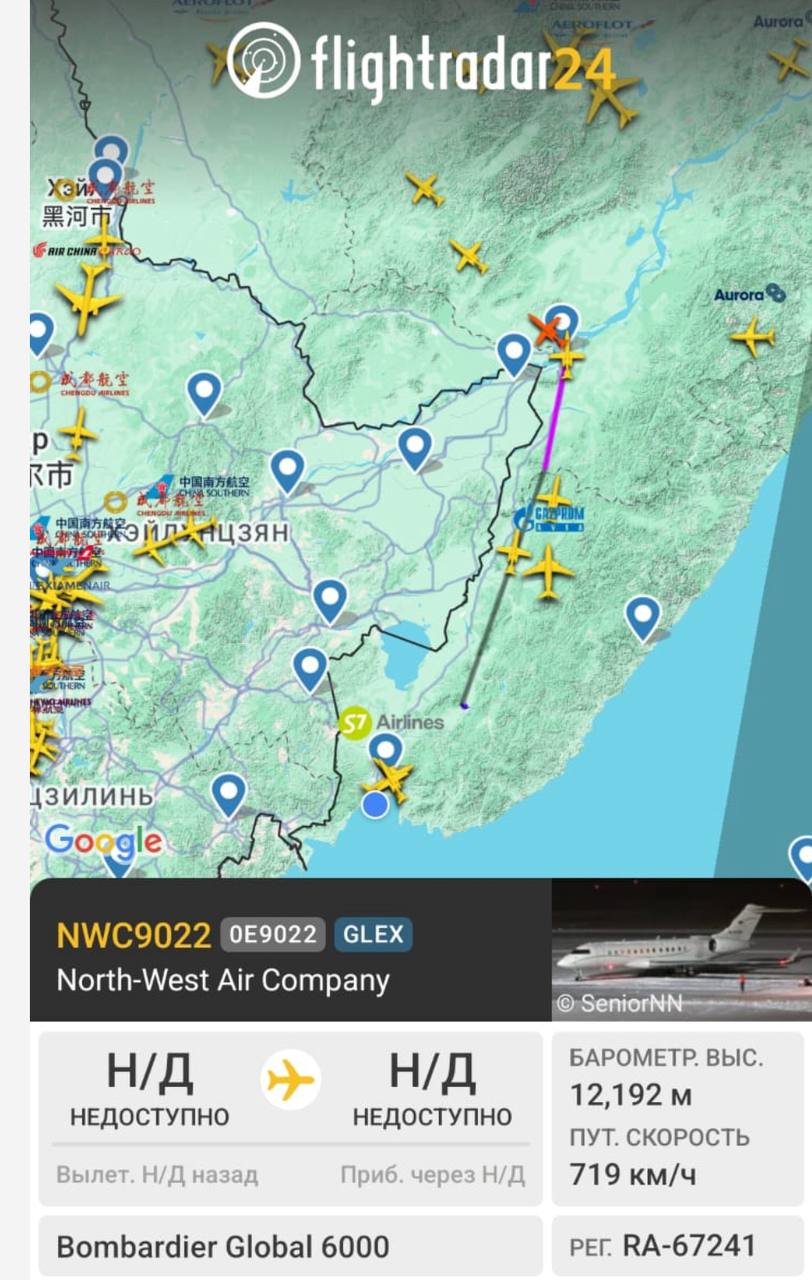The width and height of the screenshot is (812, 1280).
Task: Select the Aeroflot plane at the map's top
Action: [609, 97]
